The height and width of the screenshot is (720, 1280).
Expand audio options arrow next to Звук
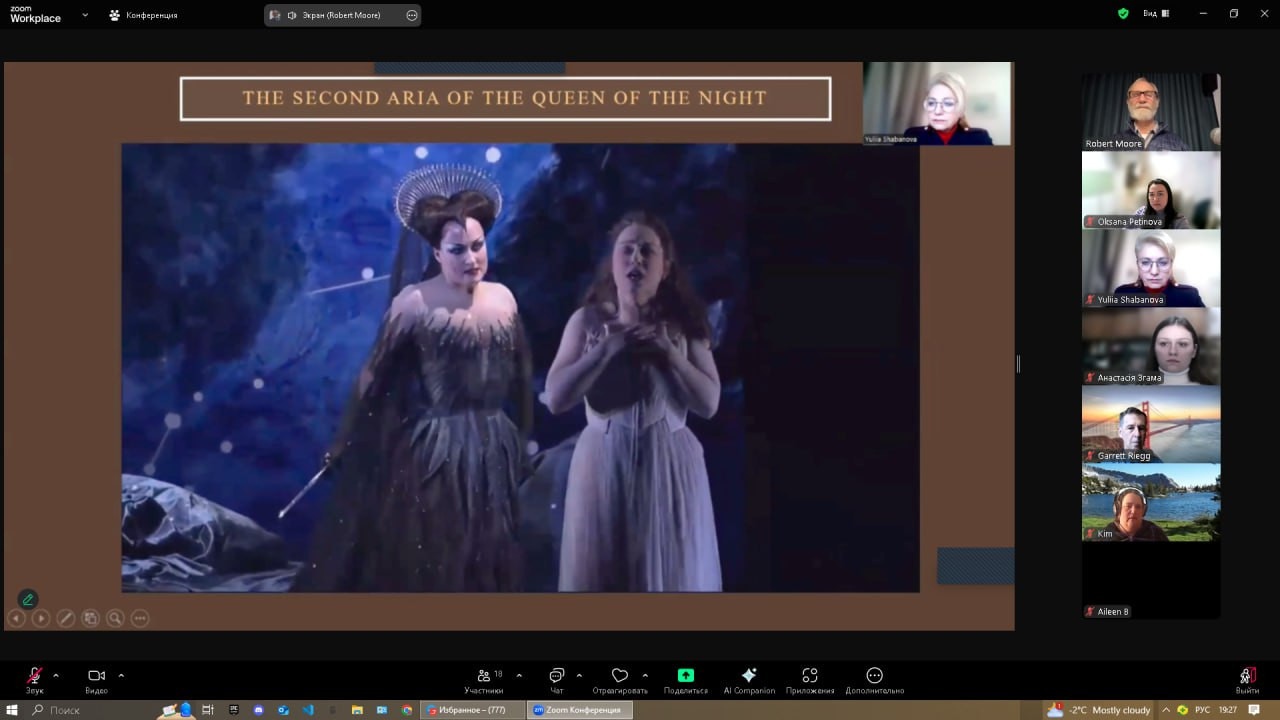[56, 675]
